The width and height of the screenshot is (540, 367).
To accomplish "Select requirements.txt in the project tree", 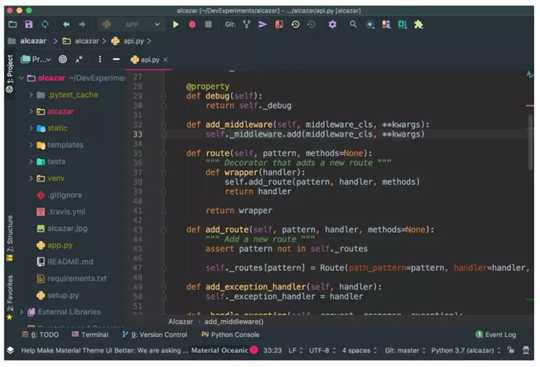I will pos(72,278).
